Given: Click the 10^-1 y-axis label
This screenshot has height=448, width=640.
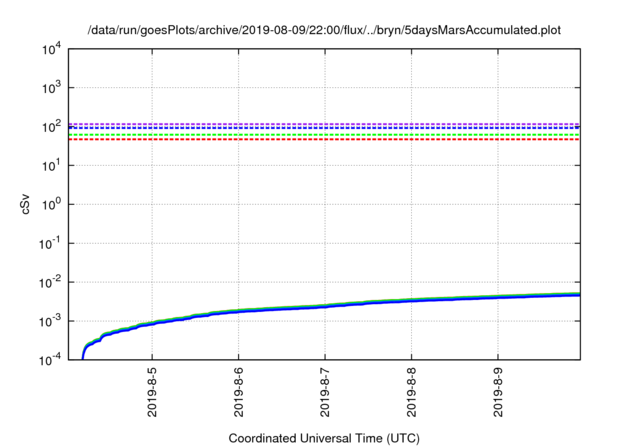Looking at the screenshot, I should [51, 243].
